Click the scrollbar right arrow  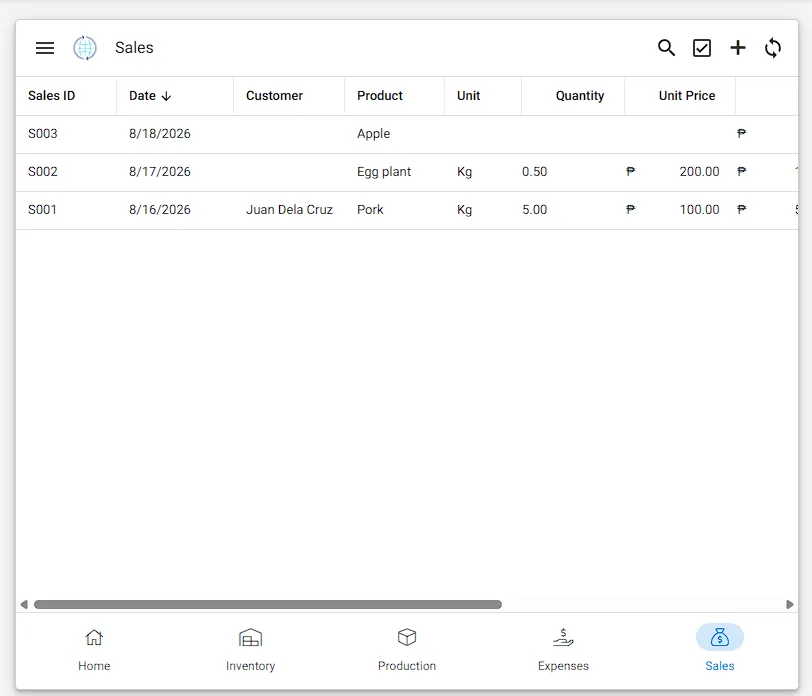point(789,604)
